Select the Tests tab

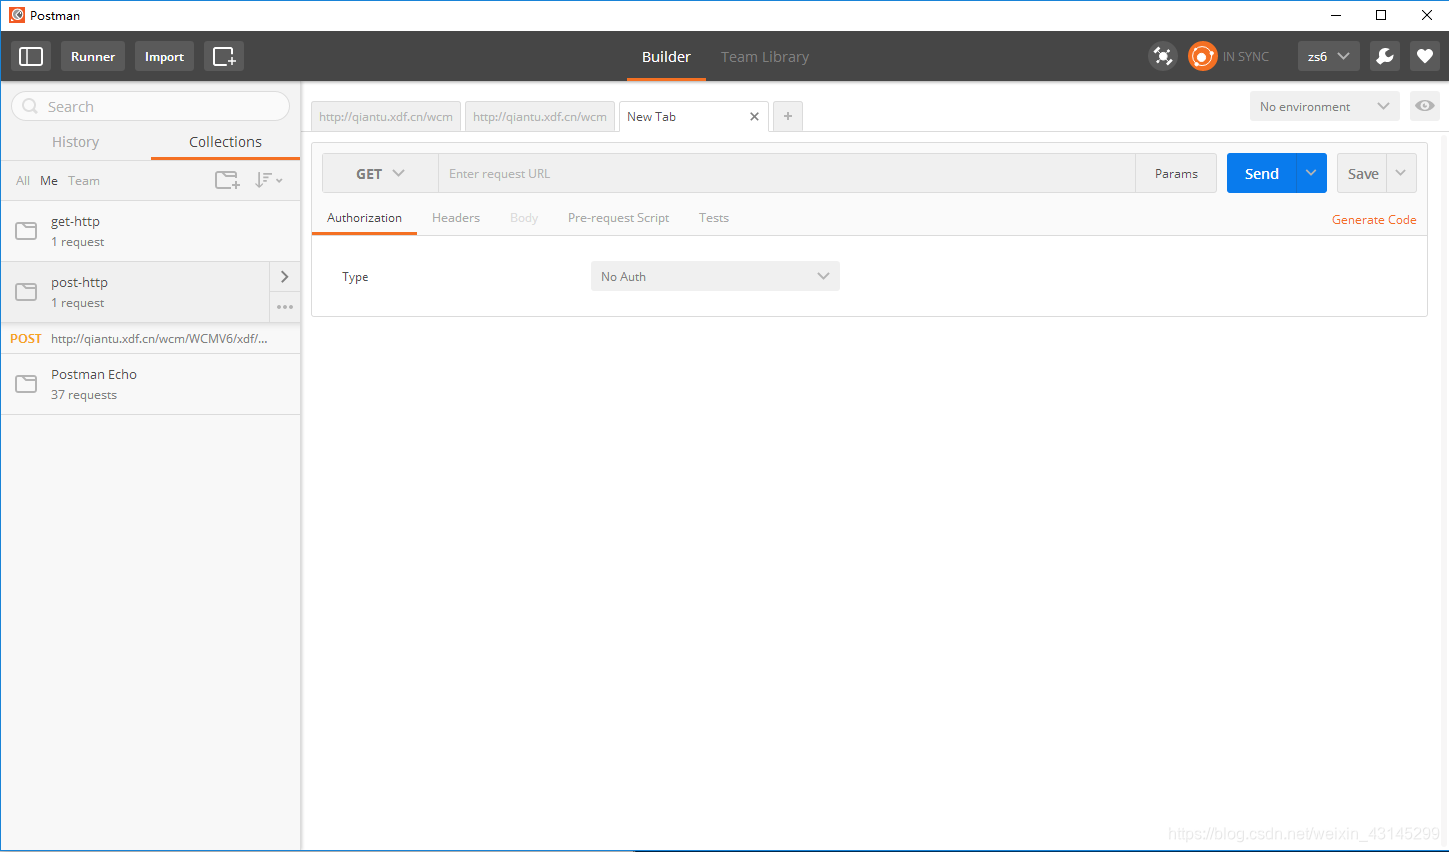714,218
